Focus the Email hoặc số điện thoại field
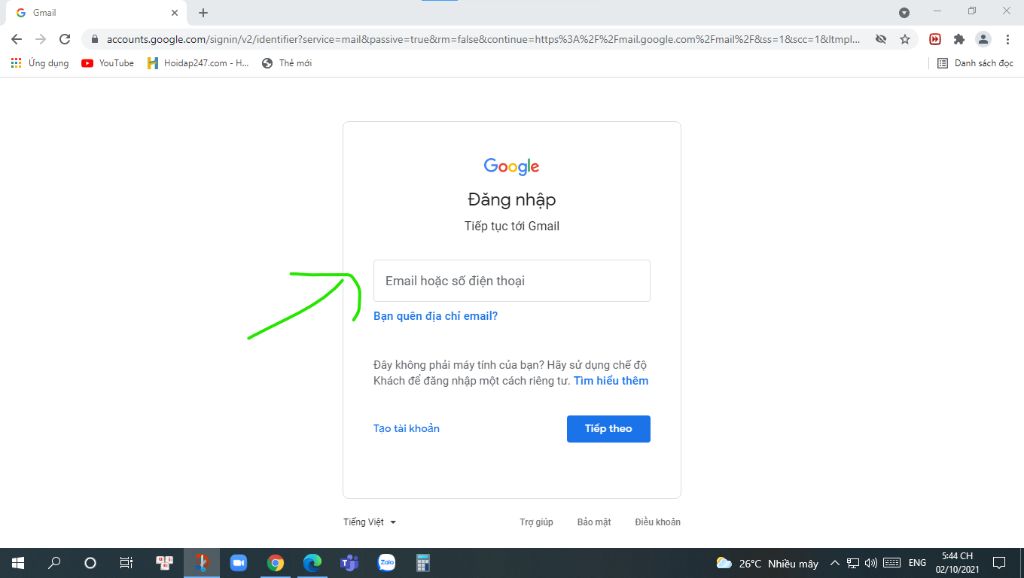The width and height of the screenshot is (1024, 578). click(512, 281)
